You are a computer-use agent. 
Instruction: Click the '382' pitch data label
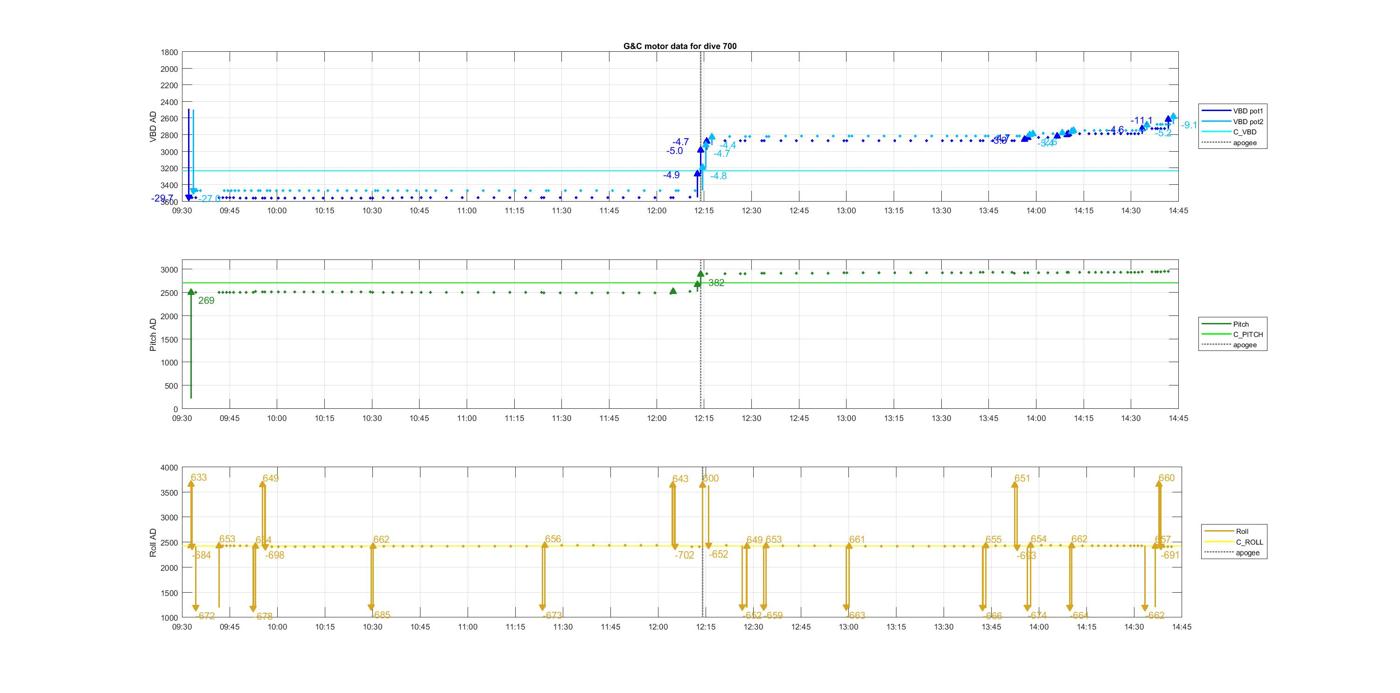(x=716, y=283)
